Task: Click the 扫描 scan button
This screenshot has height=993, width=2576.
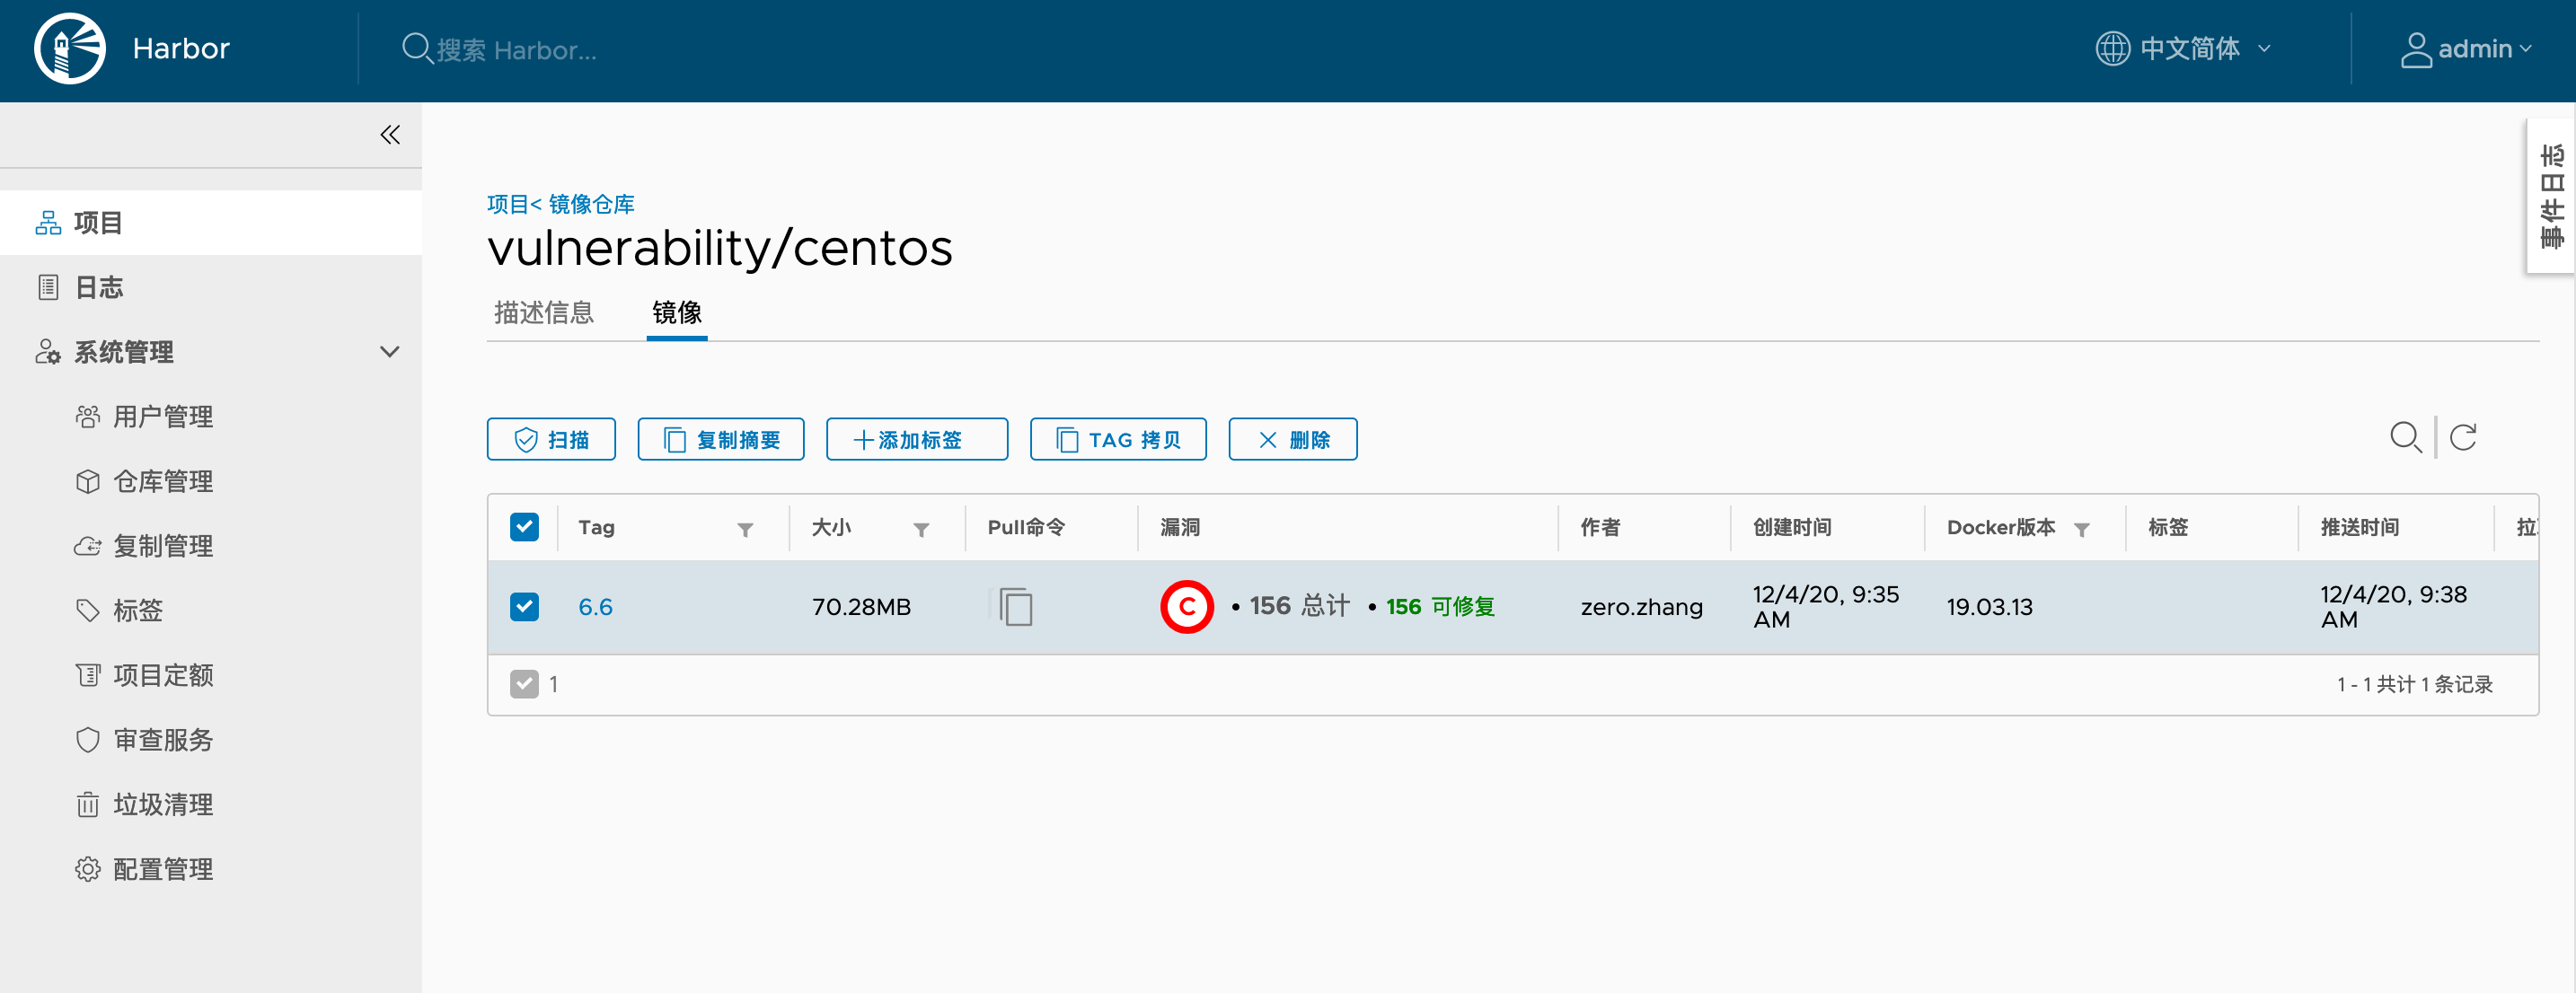Action: 551,439
